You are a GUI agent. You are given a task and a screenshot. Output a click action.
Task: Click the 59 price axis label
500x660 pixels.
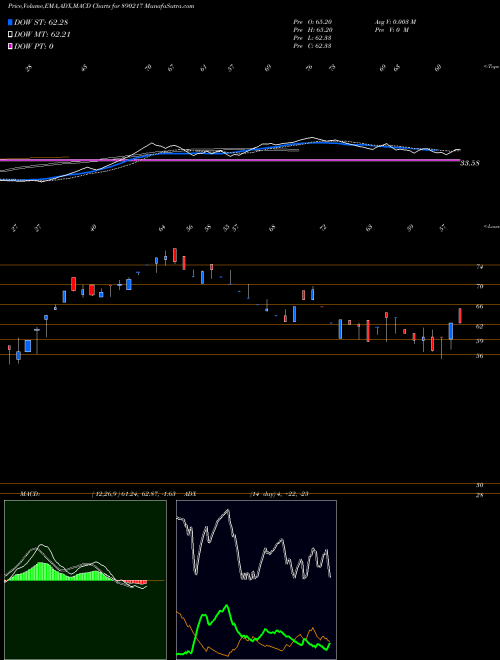[x=479, y=341]
